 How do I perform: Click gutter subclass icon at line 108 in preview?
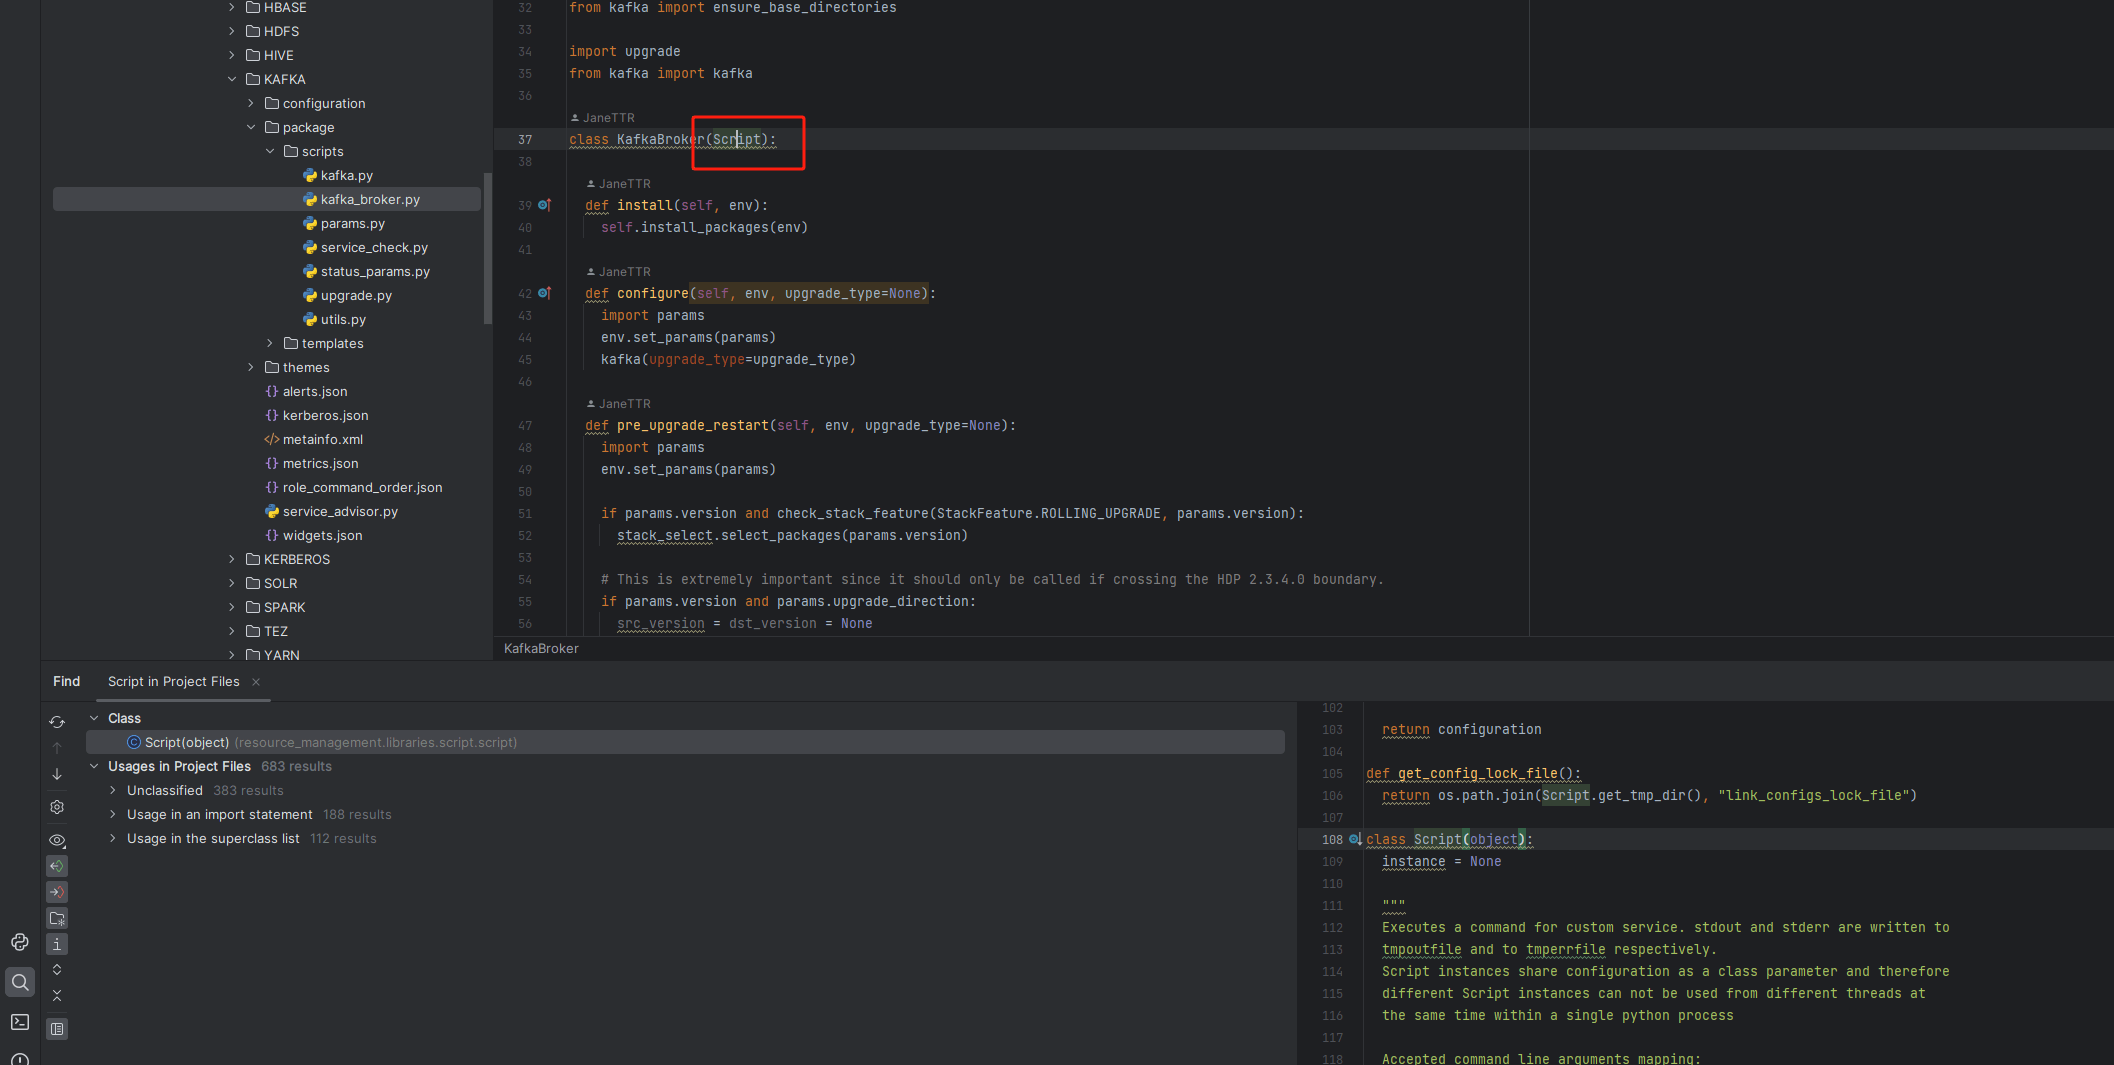pyautogui.click(x=1355, y=840)
